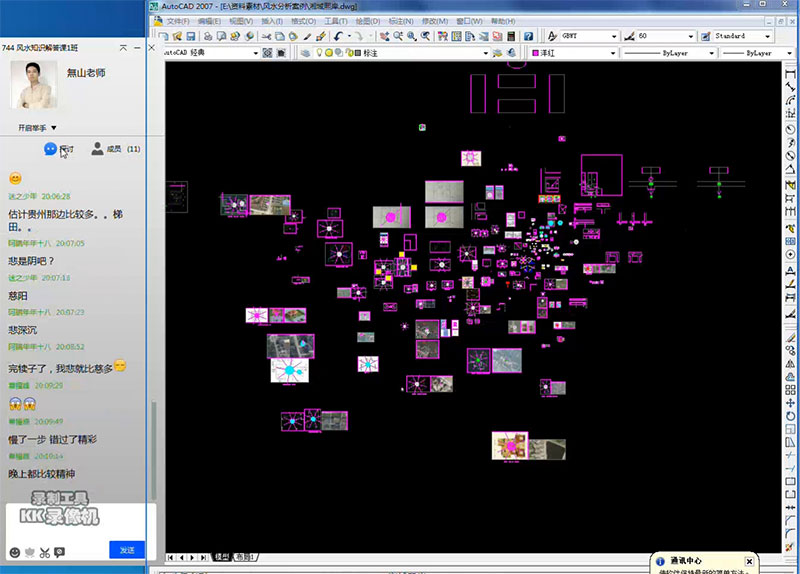
Task: Click the Open file icon
Action: click(178, 36)
